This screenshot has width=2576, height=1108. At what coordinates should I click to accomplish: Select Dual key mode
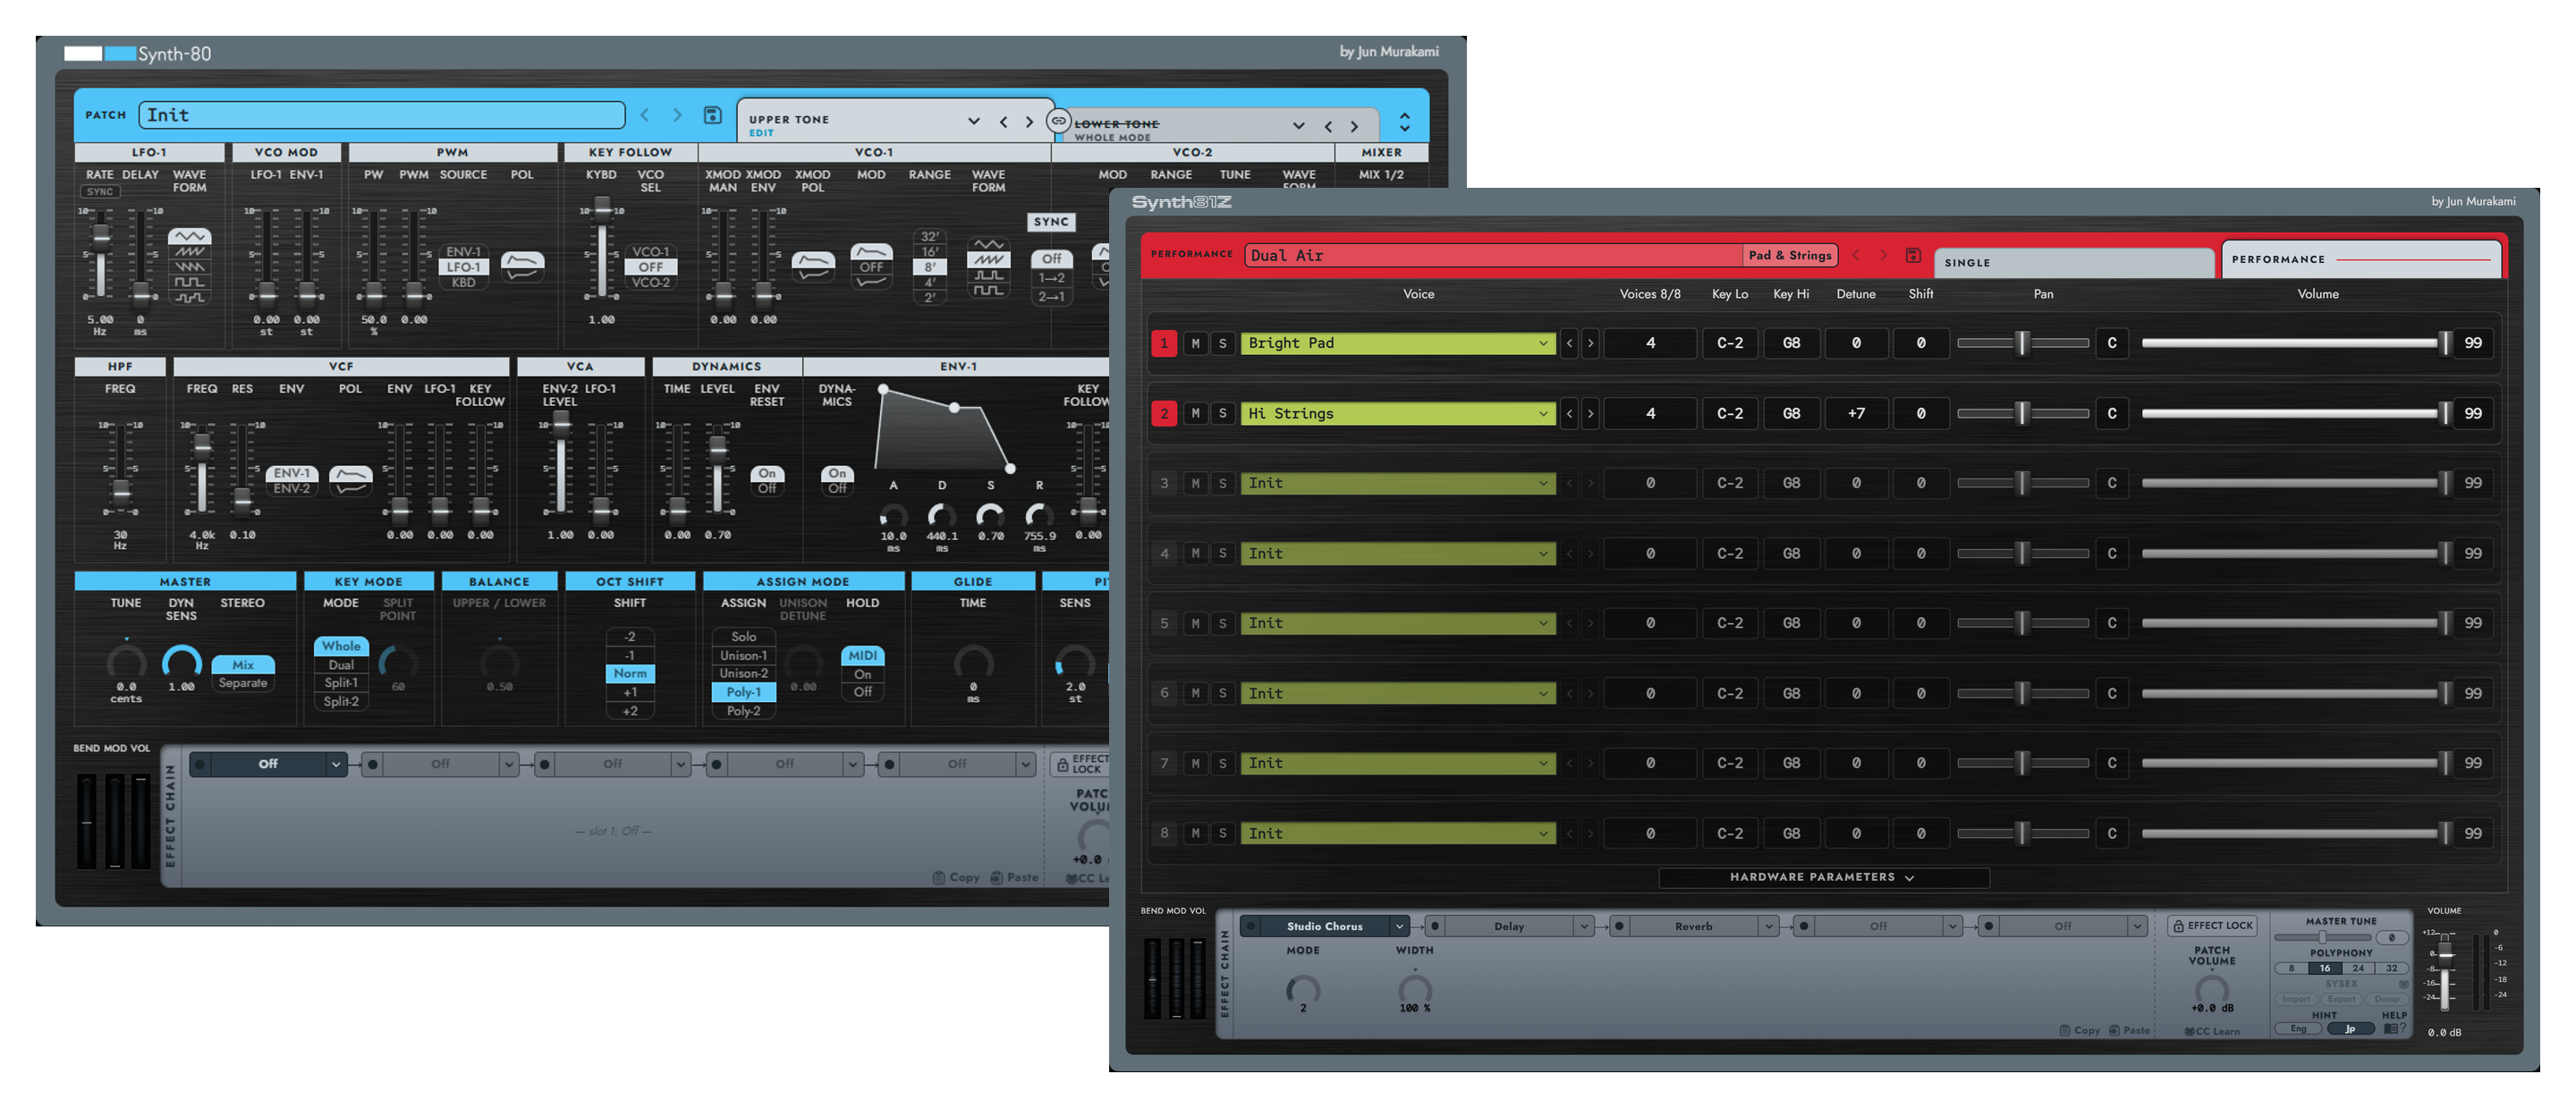tap(341, 665)
